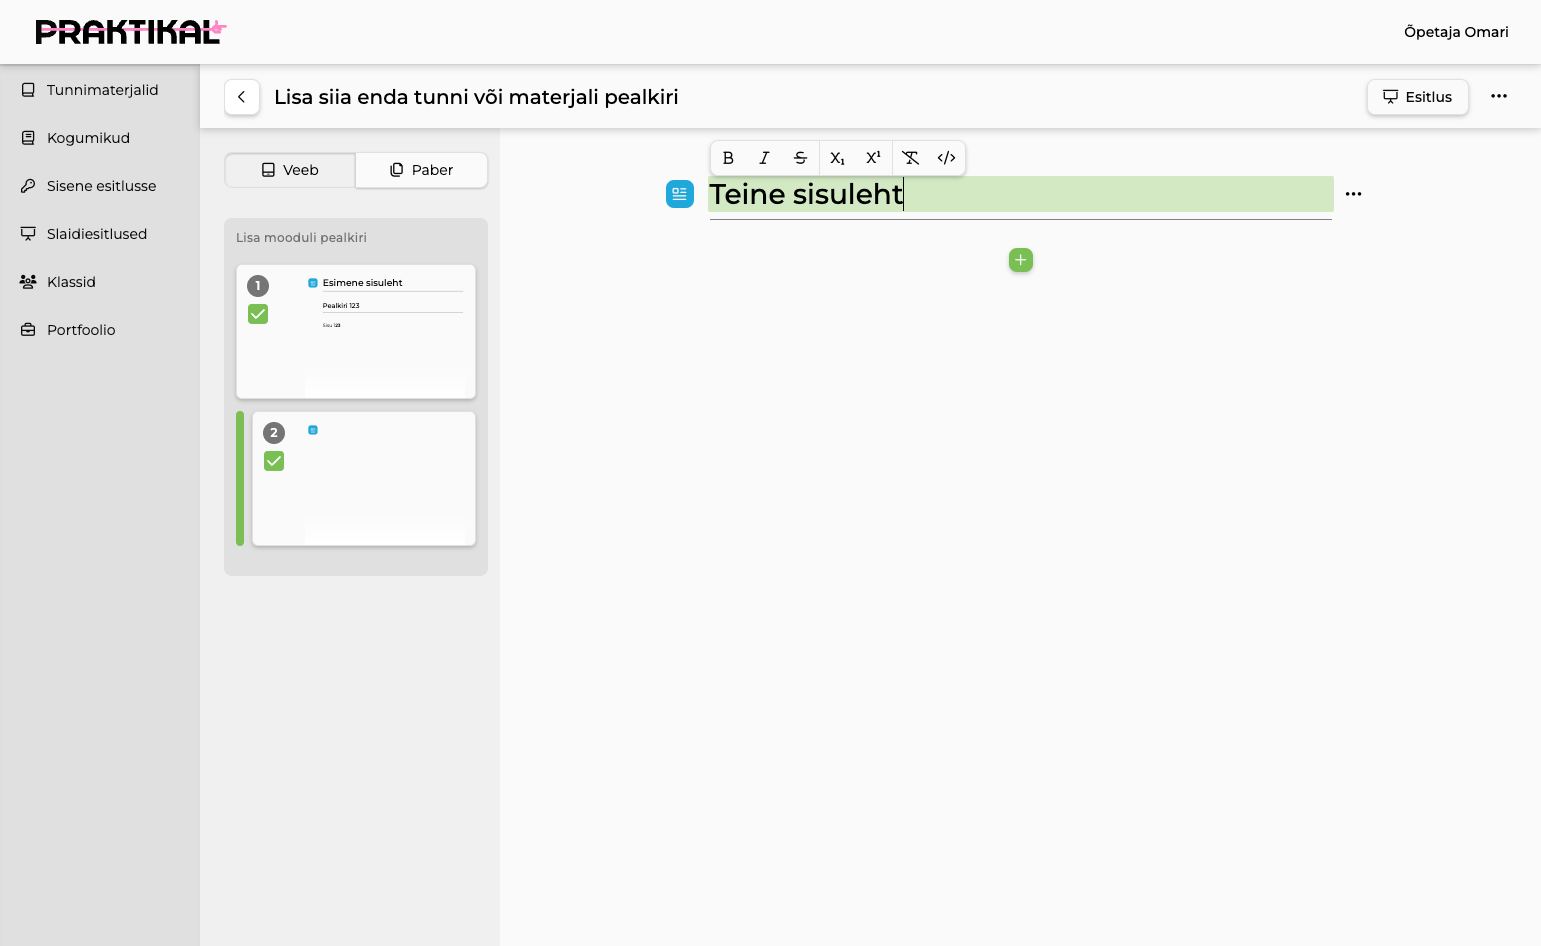
Task: Open options menu for heading block
Action: click(x=1353, y=194)
